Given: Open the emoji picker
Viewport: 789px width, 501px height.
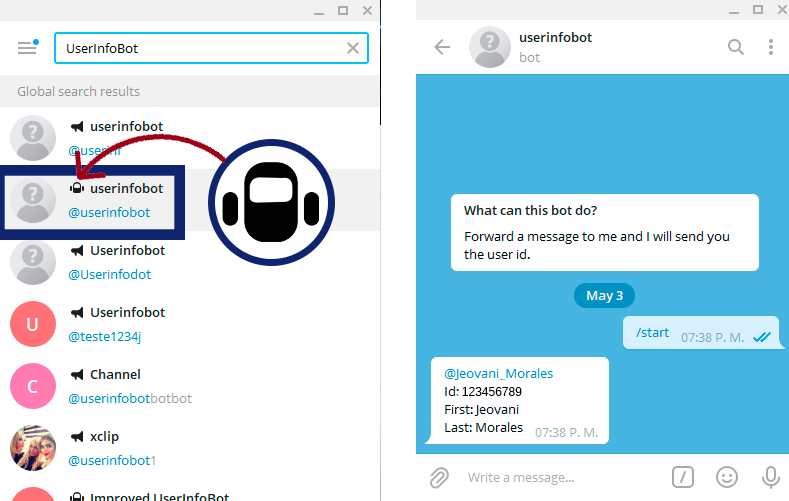Looking at the screenshot, I should [727, 477].
